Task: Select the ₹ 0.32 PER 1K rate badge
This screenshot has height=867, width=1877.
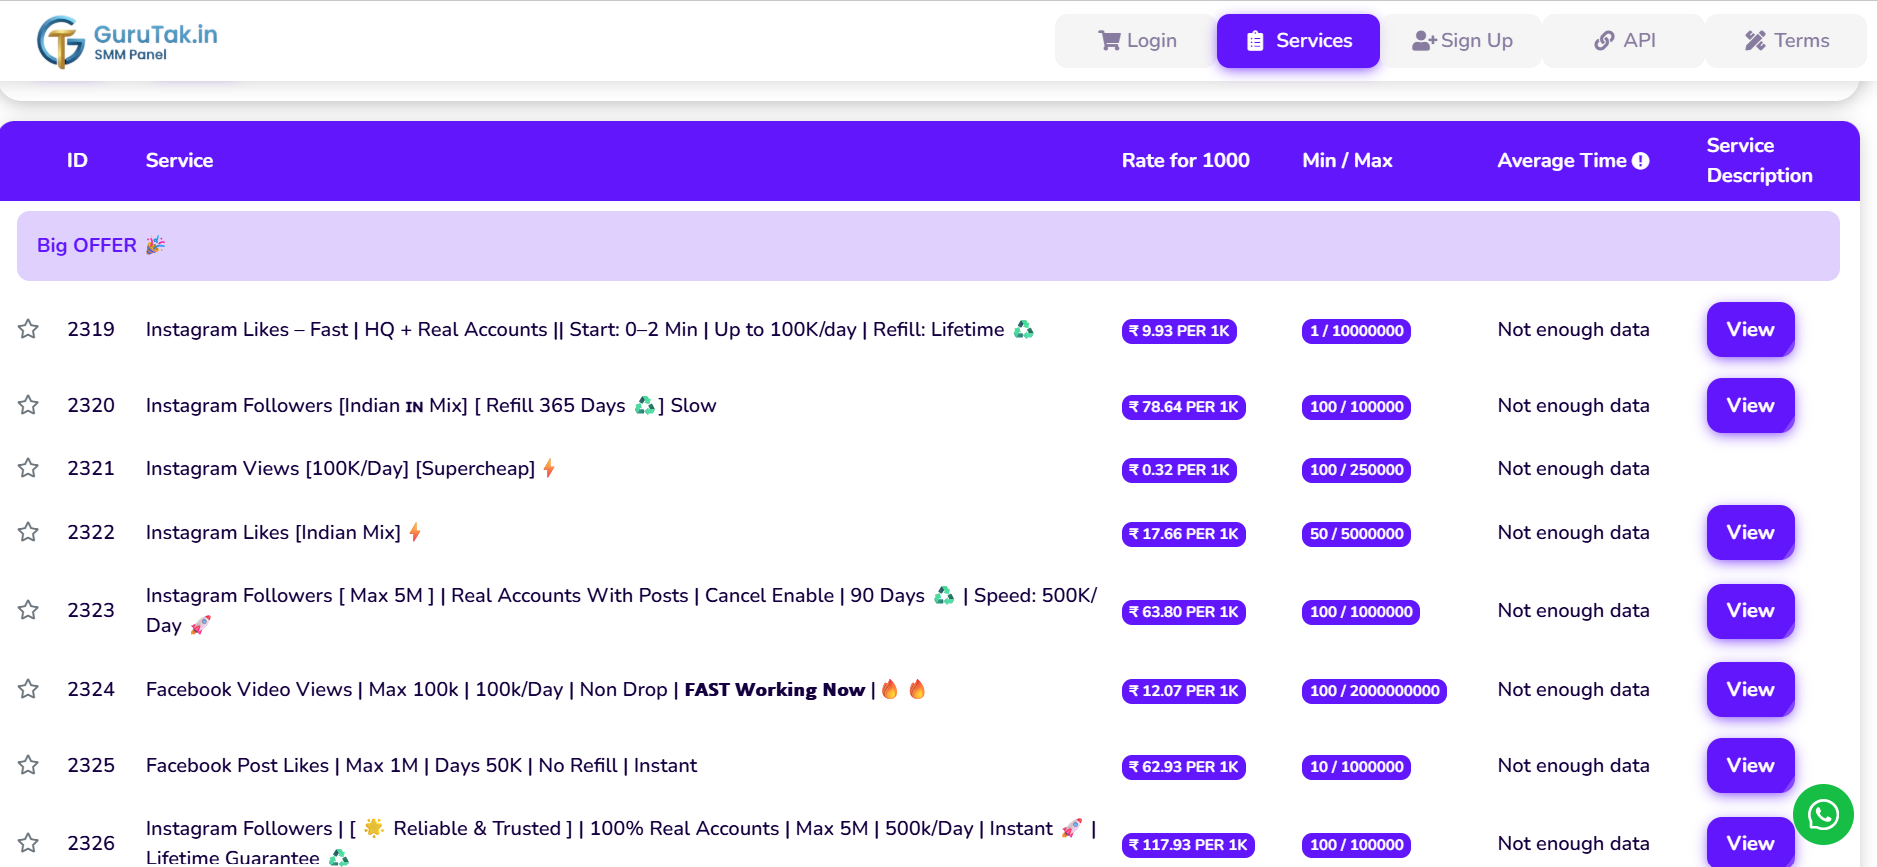Action: [x=1179, y=470]
